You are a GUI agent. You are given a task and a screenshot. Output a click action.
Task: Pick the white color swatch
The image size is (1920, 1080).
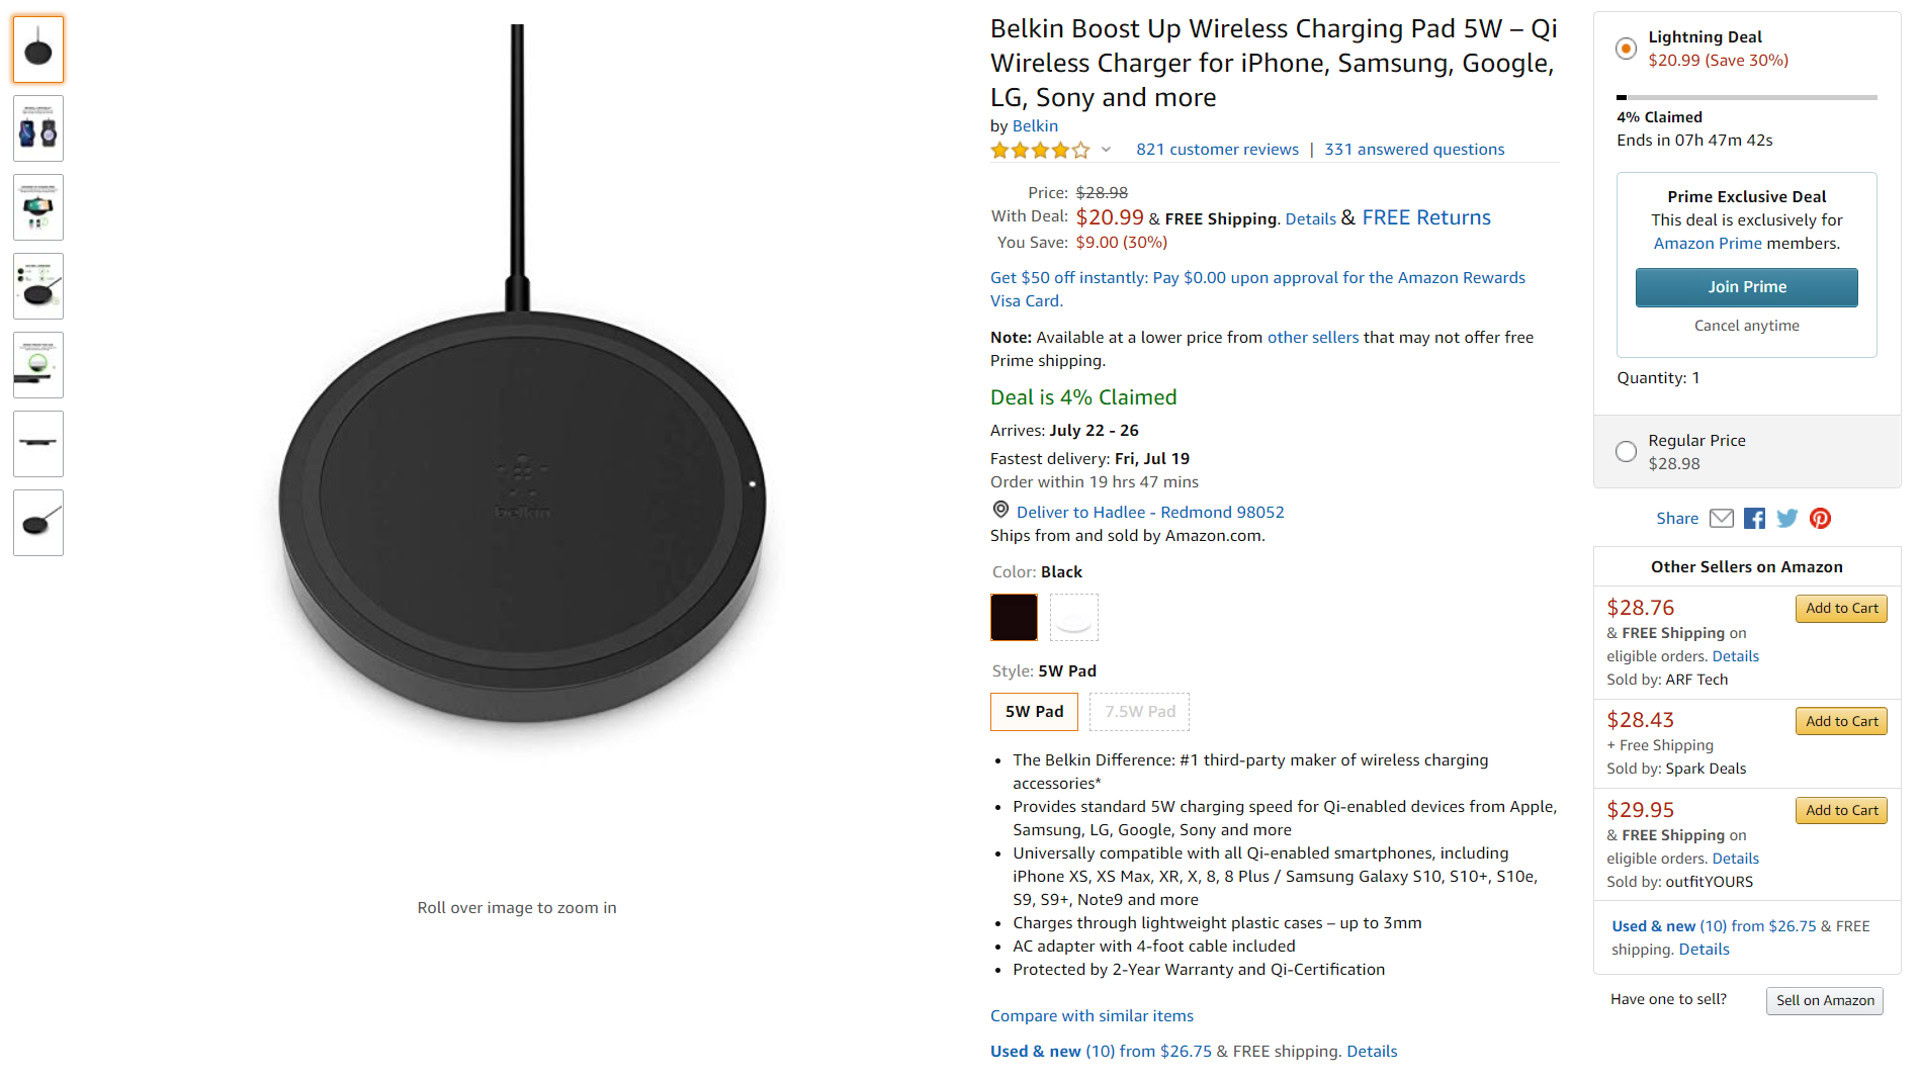click(1074, 617)
